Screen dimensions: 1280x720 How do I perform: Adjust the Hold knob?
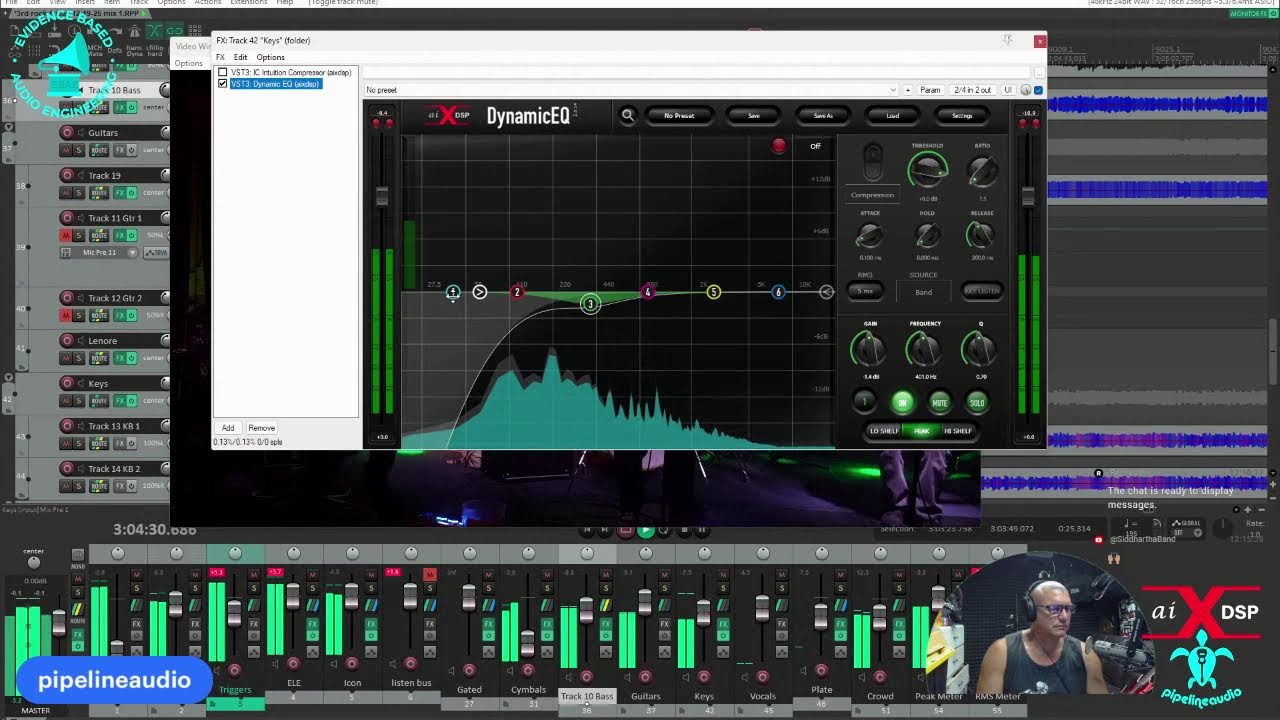[x=927, y=236]
